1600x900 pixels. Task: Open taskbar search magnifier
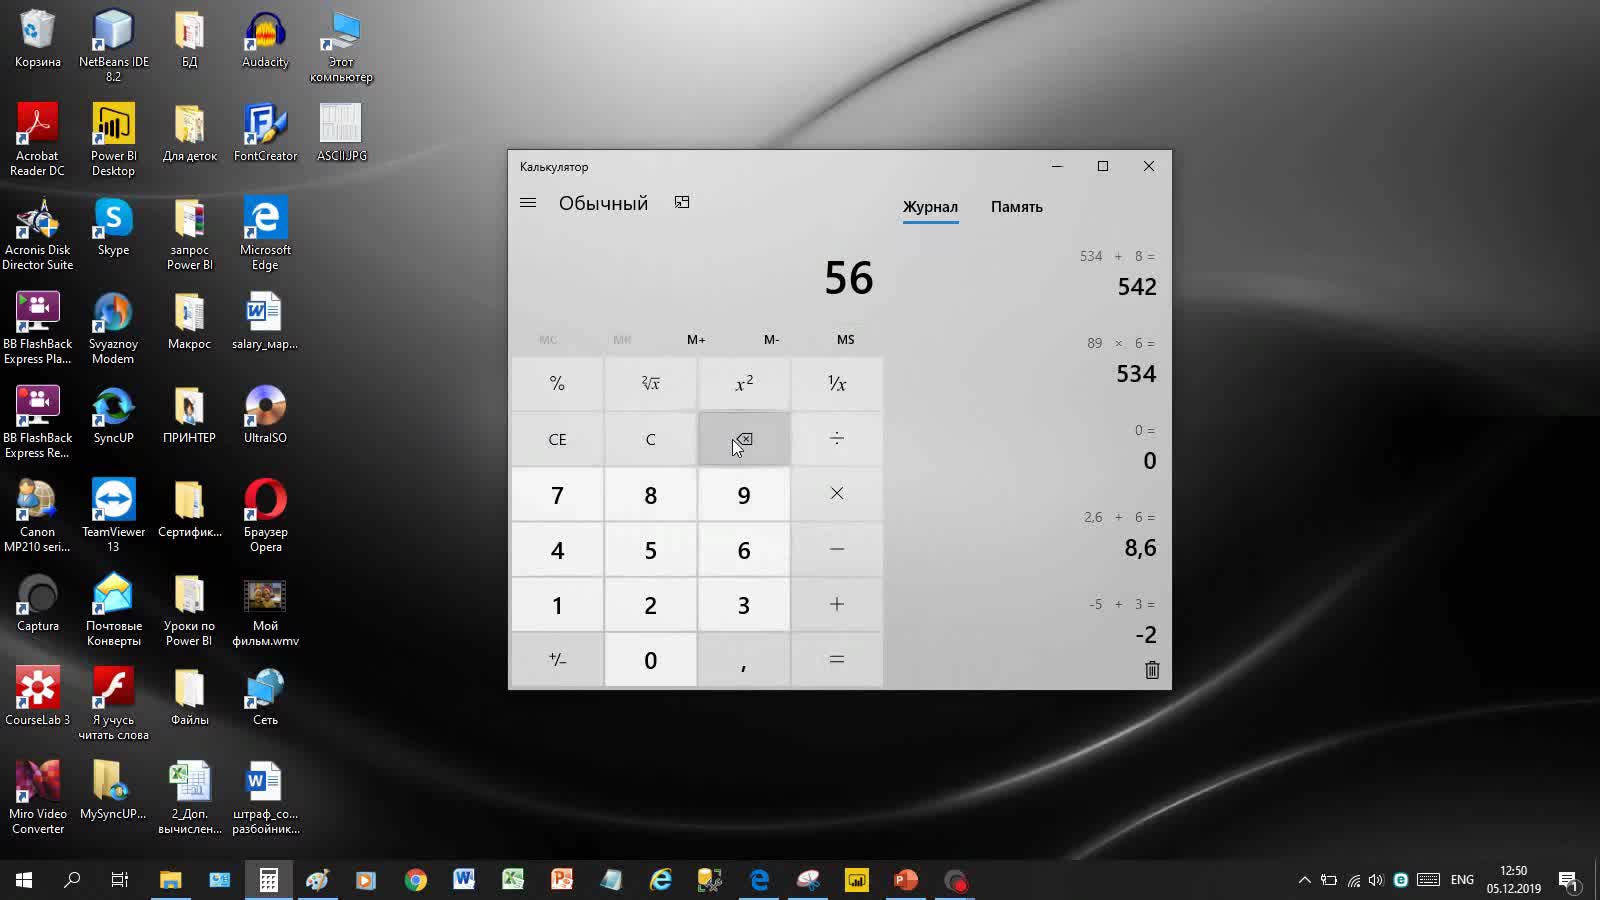[72, 880]
